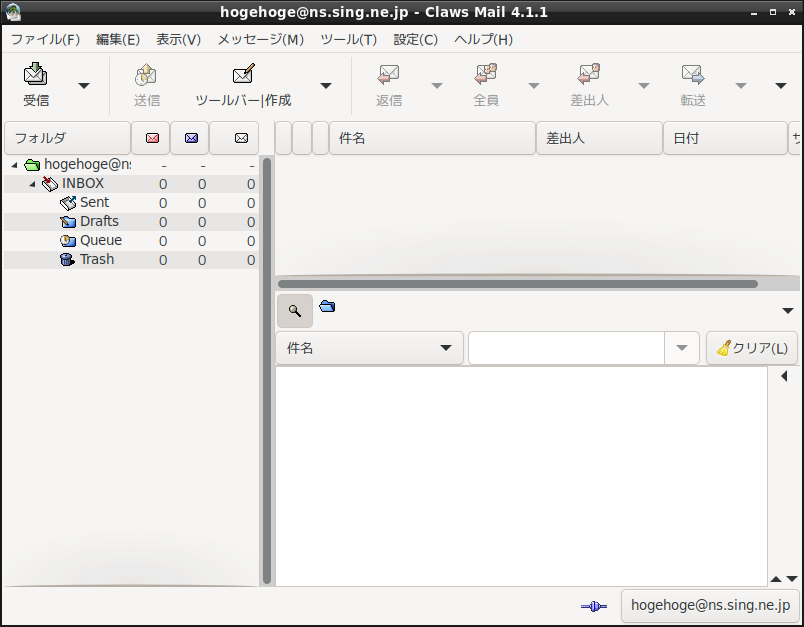Click the 差出人 (reply to sender) icon
The image size is (804, 627).
(589, 74)
